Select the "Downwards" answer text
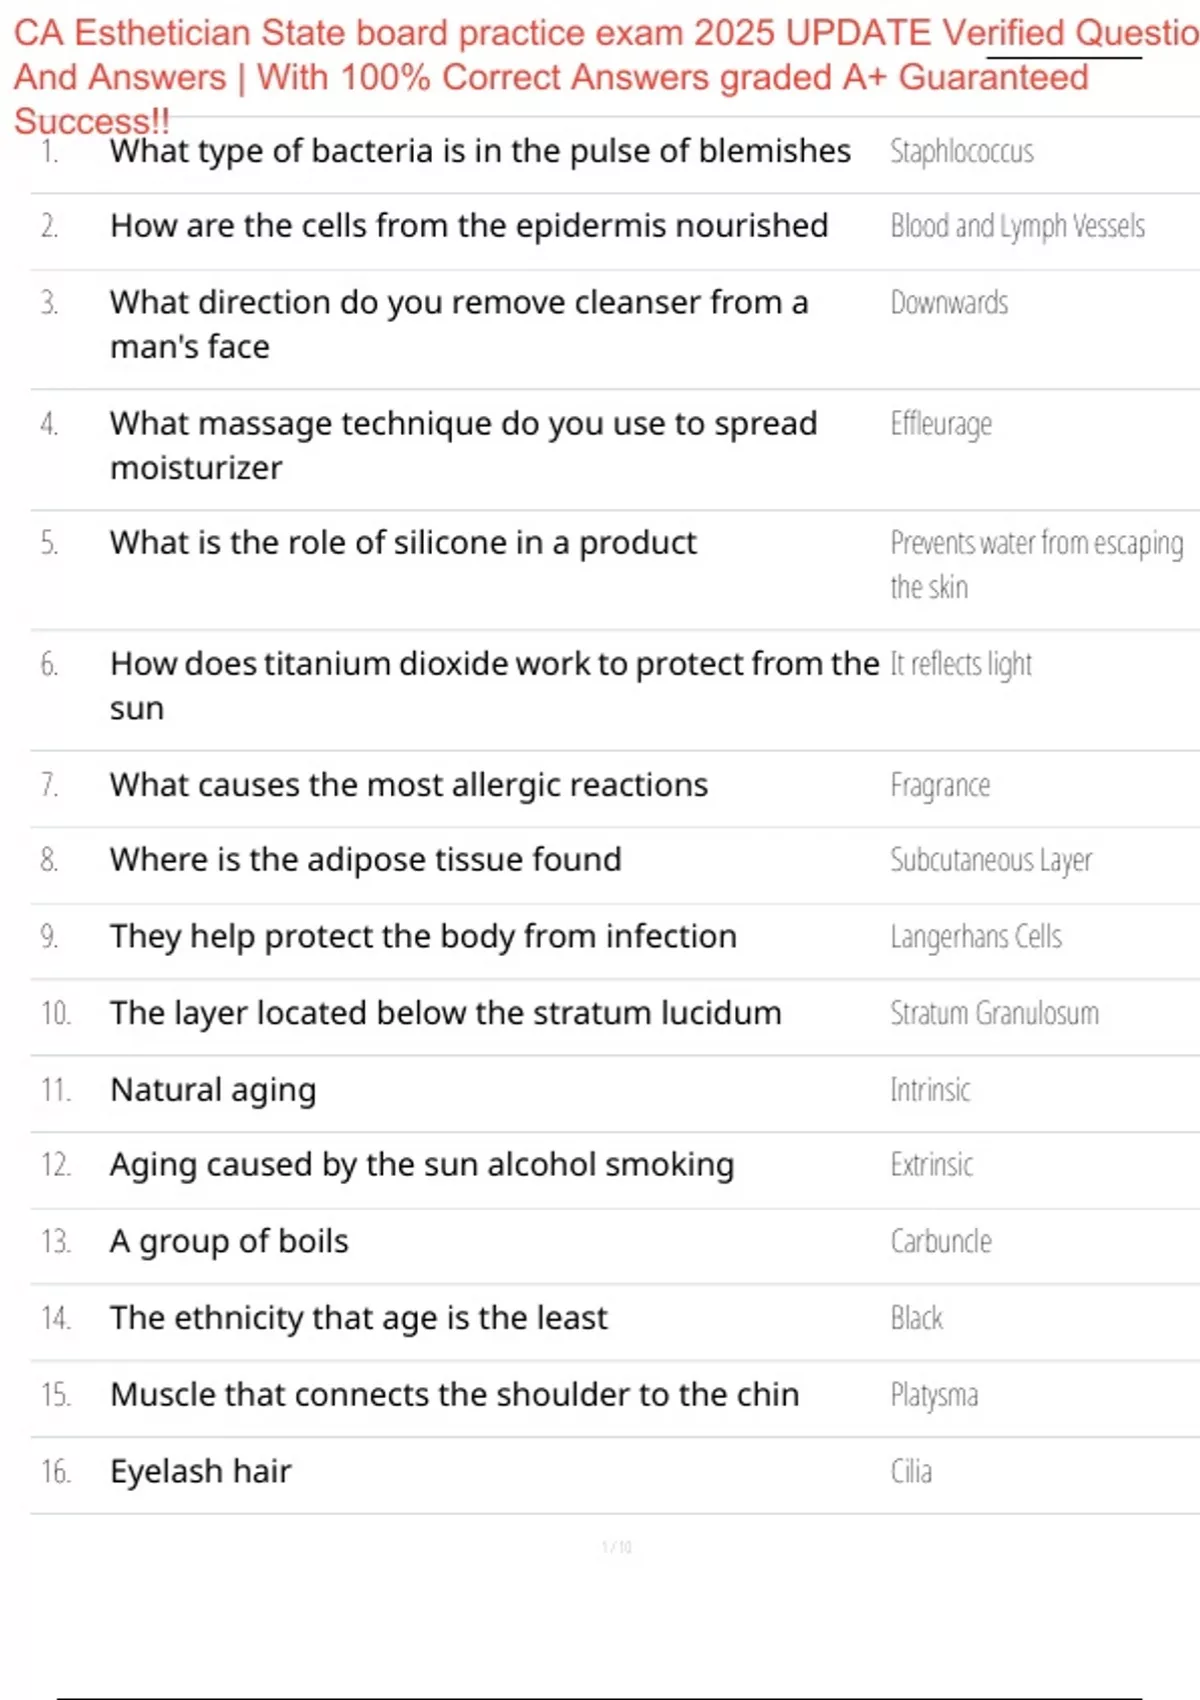Screen dimensions: 1200x1700 point(949,302)
